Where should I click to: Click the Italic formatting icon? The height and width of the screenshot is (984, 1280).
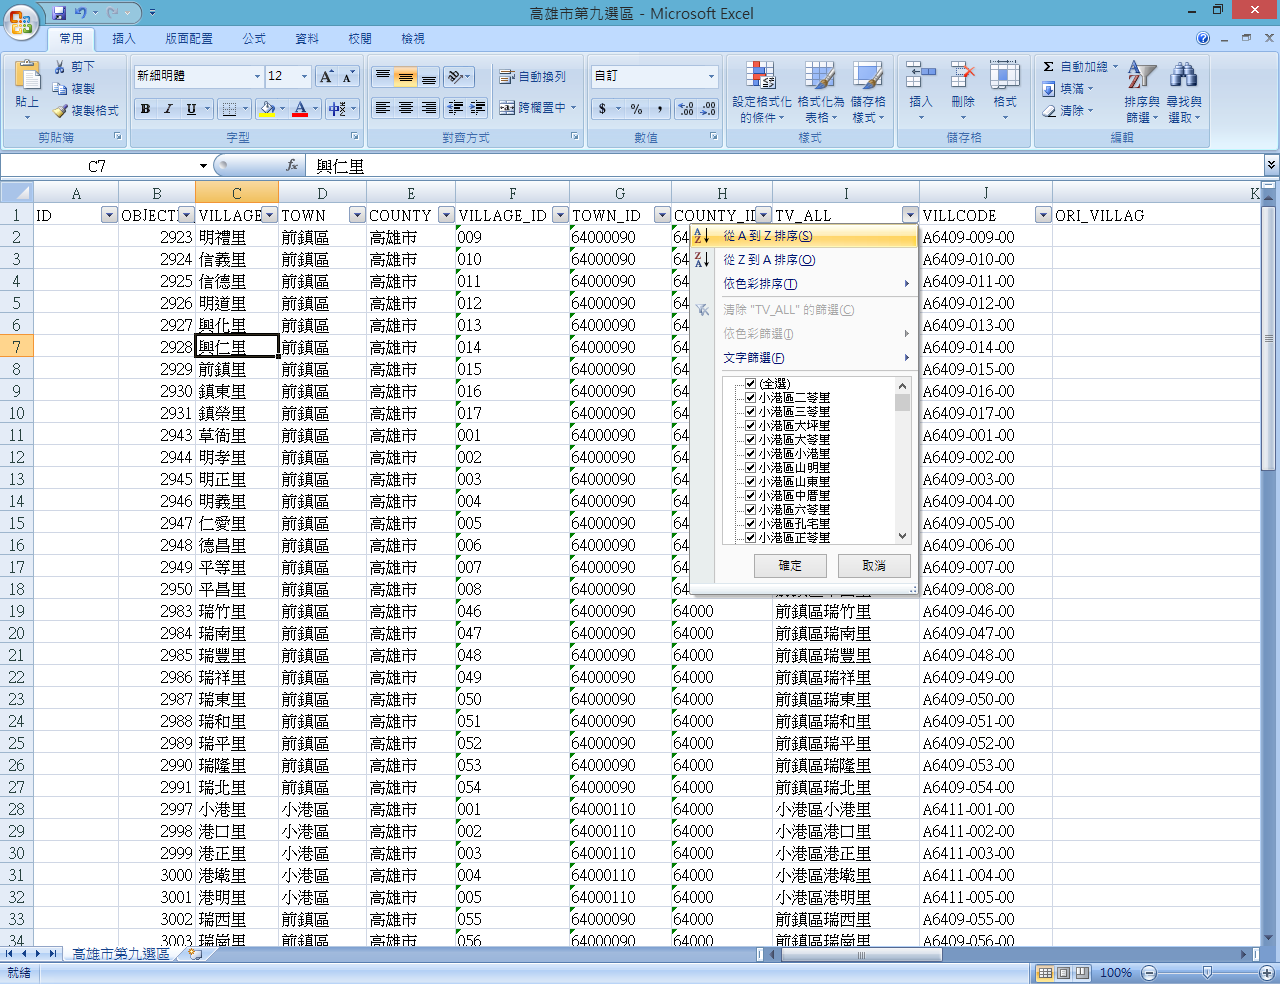click(x=168, y=109)
